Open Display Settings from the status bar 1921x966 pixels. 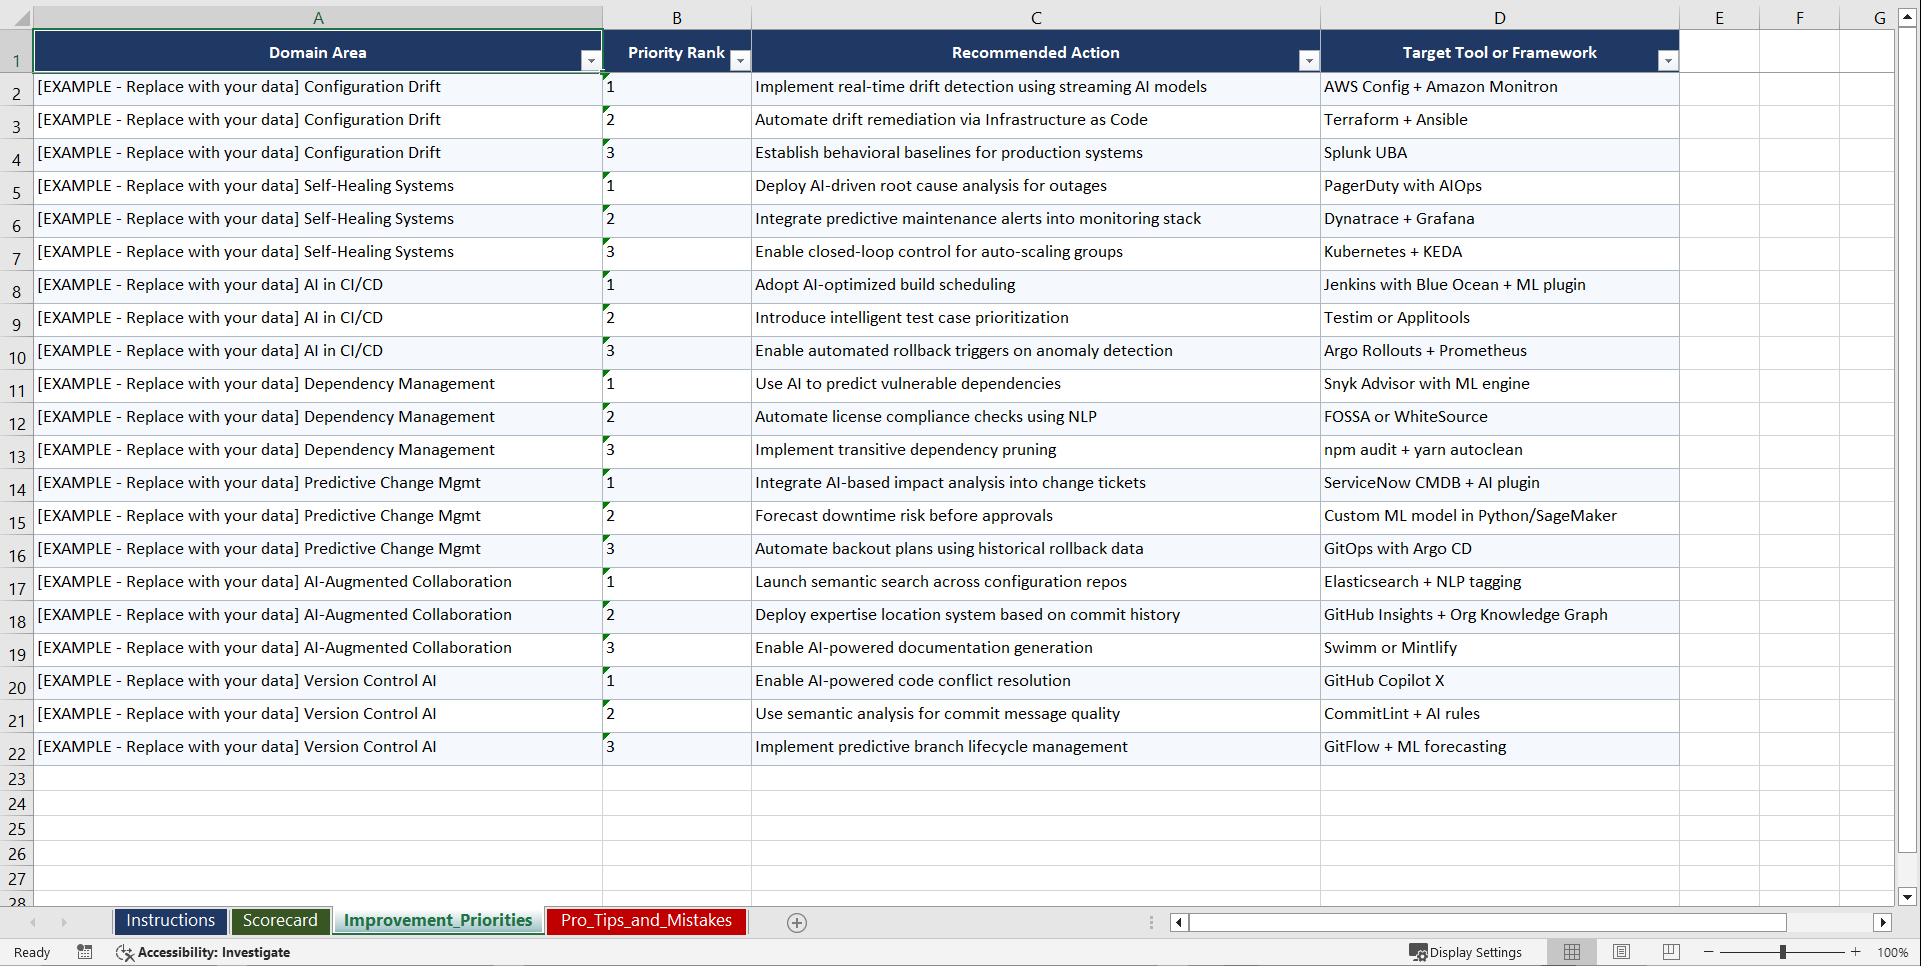coord(1466,952)
